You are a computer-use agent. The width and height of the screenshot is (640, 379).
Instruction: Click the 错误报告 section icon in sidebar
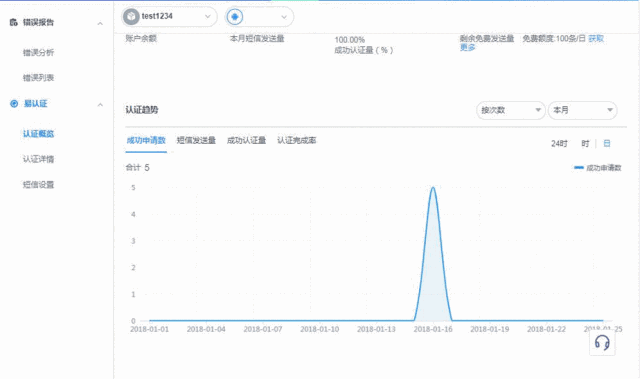tap(13, 22)
